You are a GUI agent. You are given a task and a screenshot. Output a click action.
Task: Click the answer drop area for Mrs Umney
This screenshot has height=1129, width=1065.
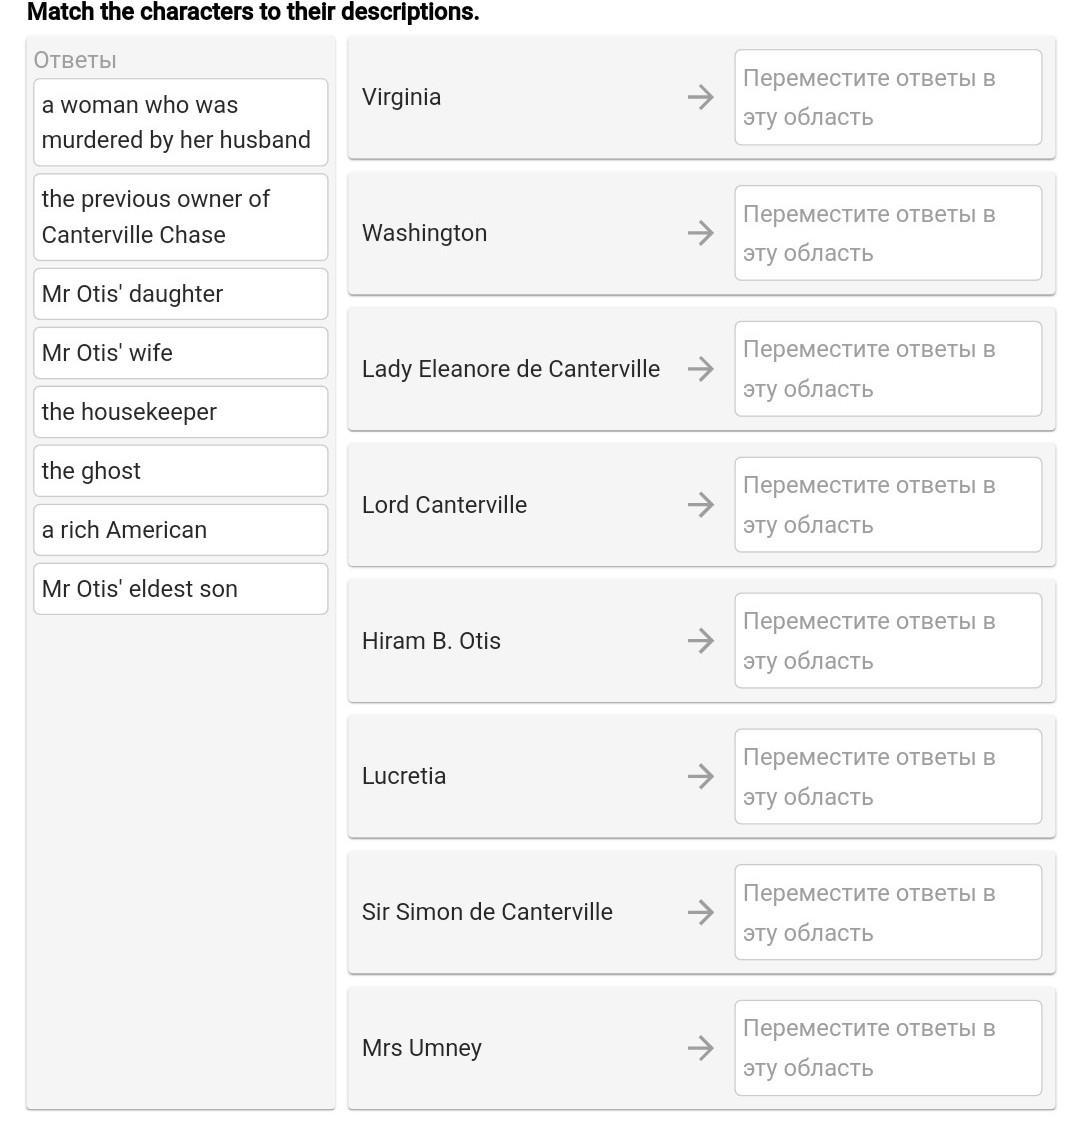coord(888,1048)
